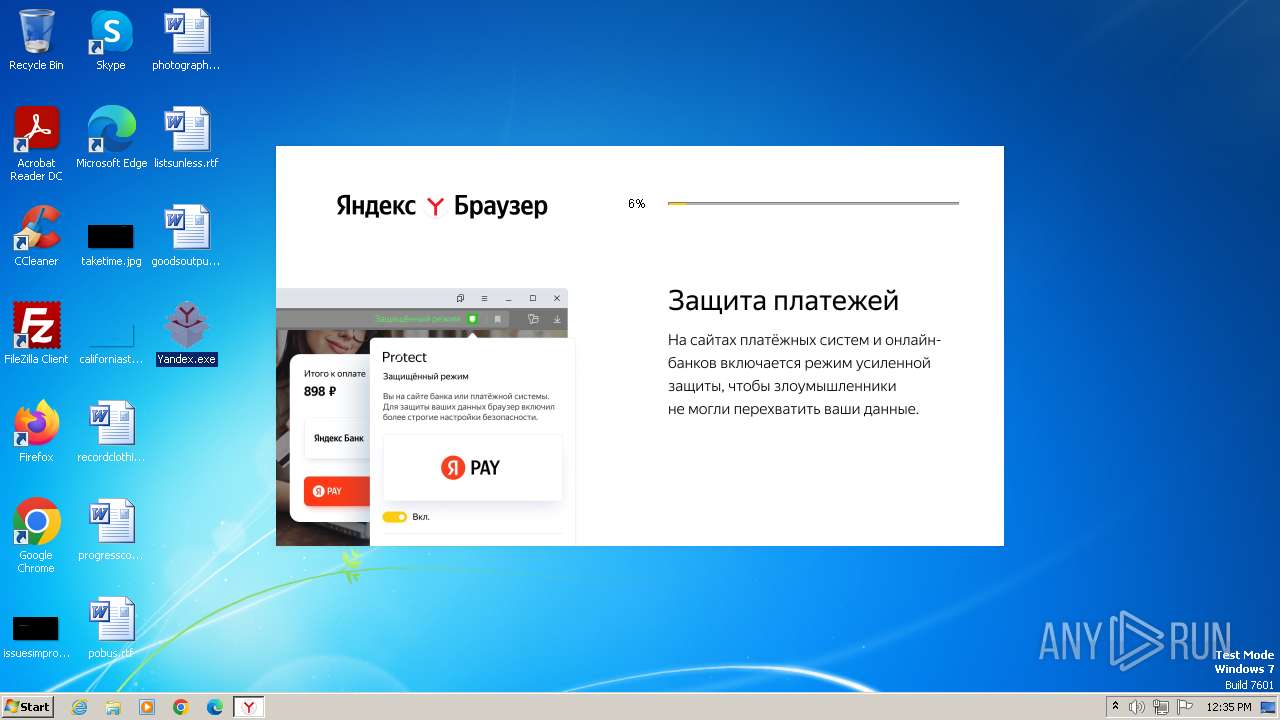The image size is (1280, 720).
Task: Launch the Skype desktop shortcut
Action: tap(110, 40)
